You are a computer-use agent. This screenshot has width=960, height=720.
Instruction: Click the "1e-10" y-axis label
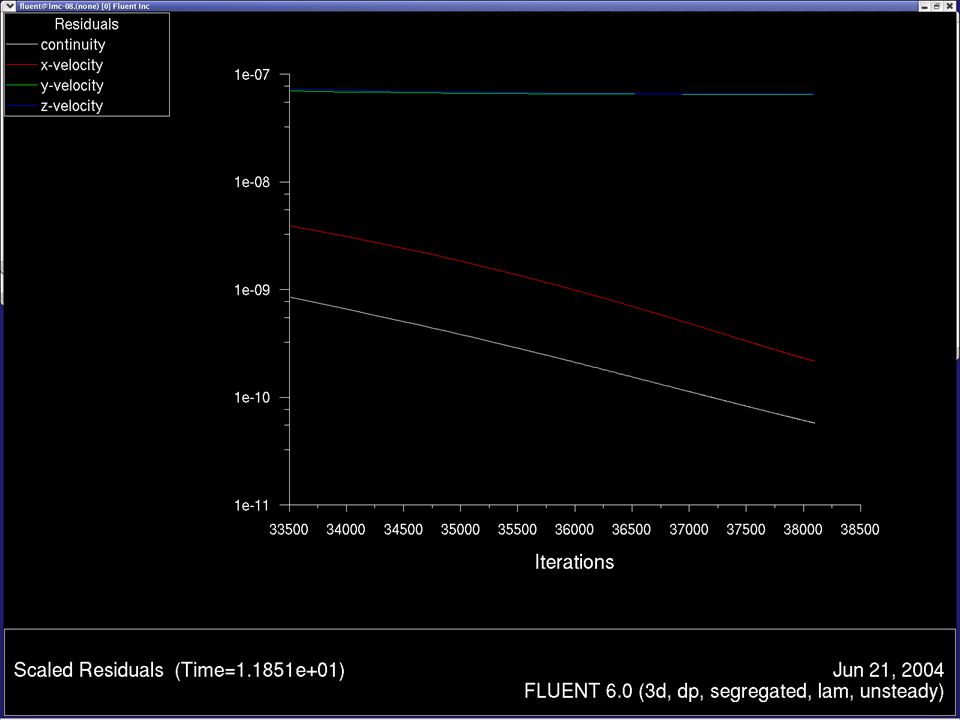(x=252, y=398)
